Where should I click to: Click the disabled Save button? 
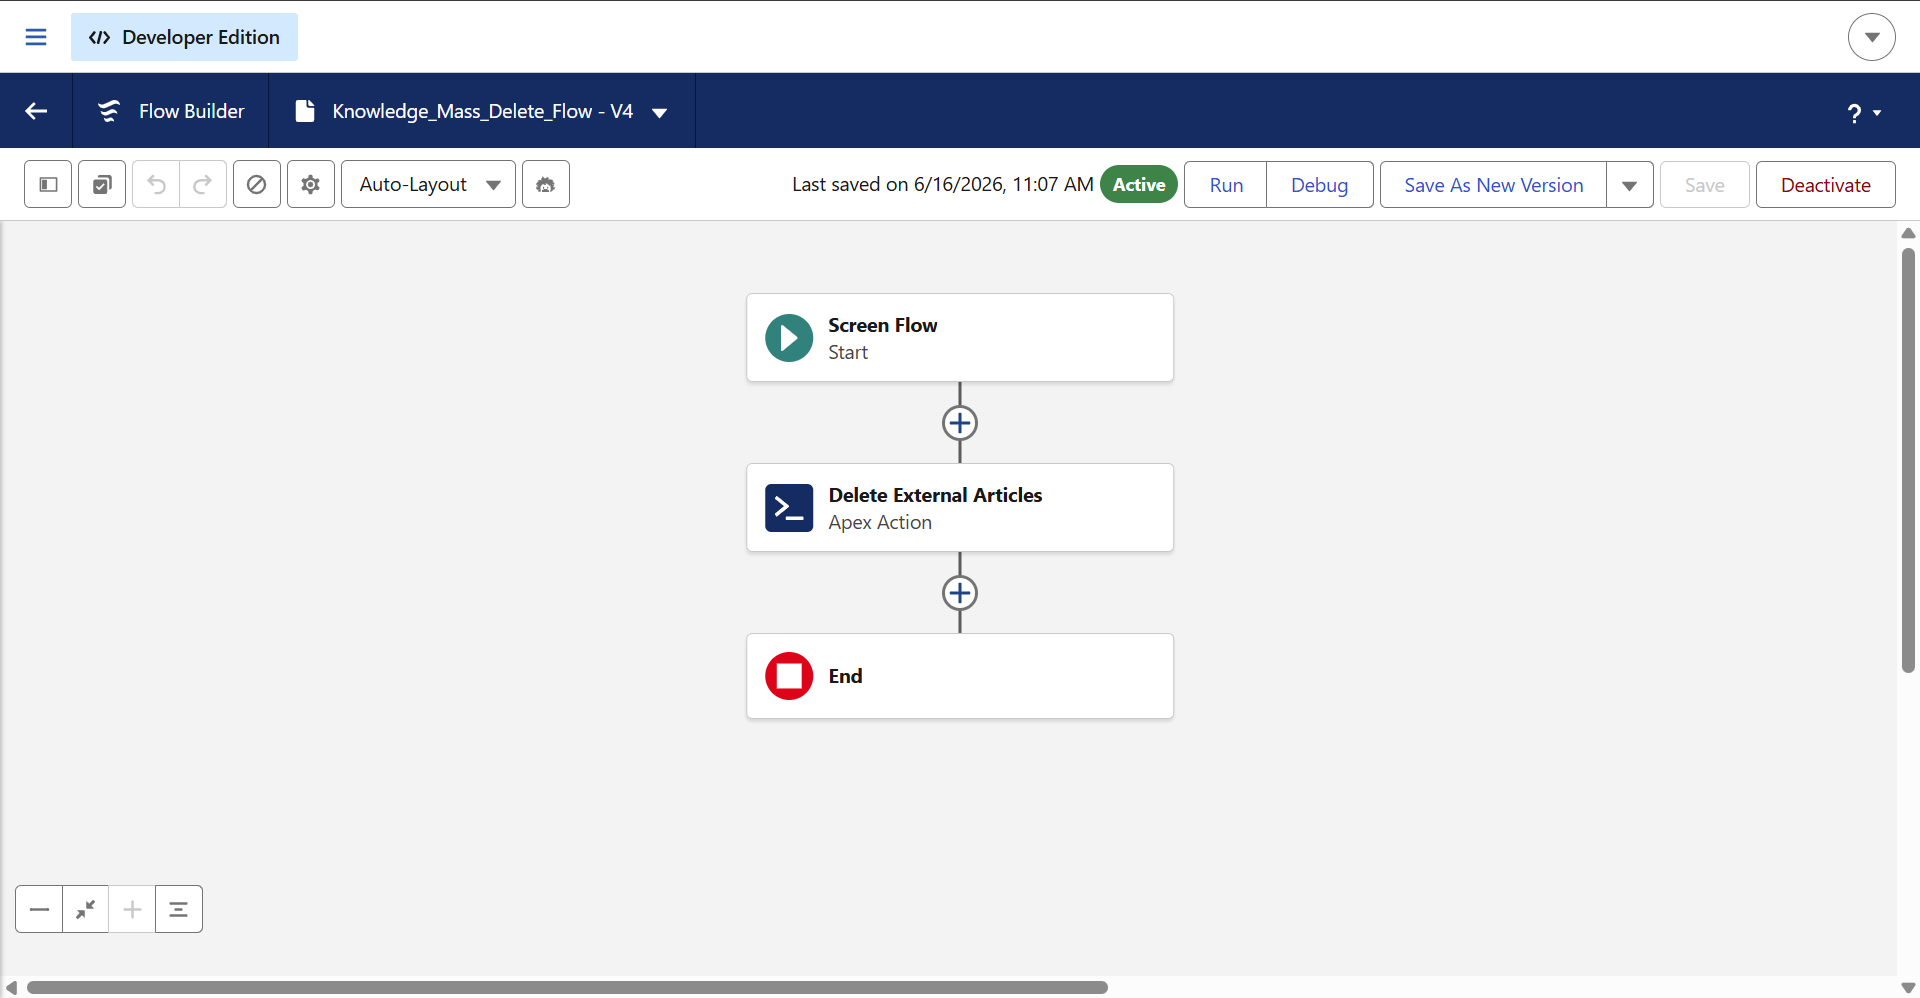pyautogui.click(x=1704, y=185)
